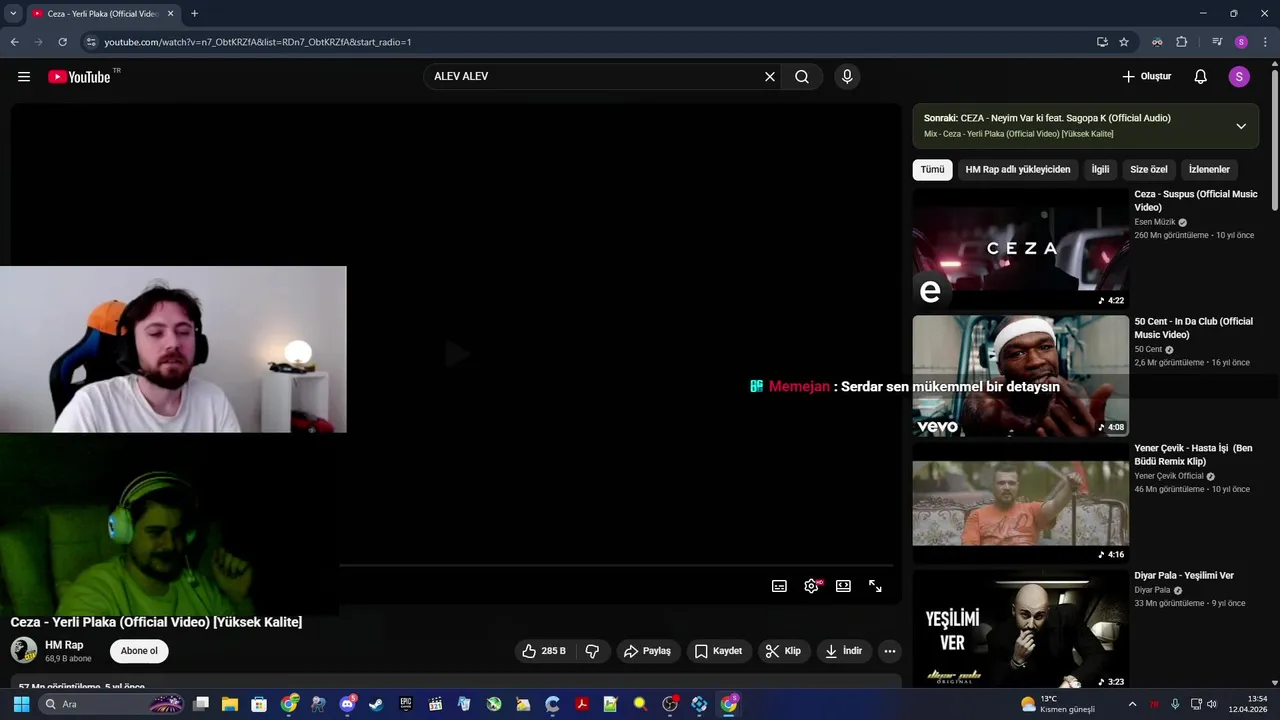Dislike the video

[x=592, y=651]
